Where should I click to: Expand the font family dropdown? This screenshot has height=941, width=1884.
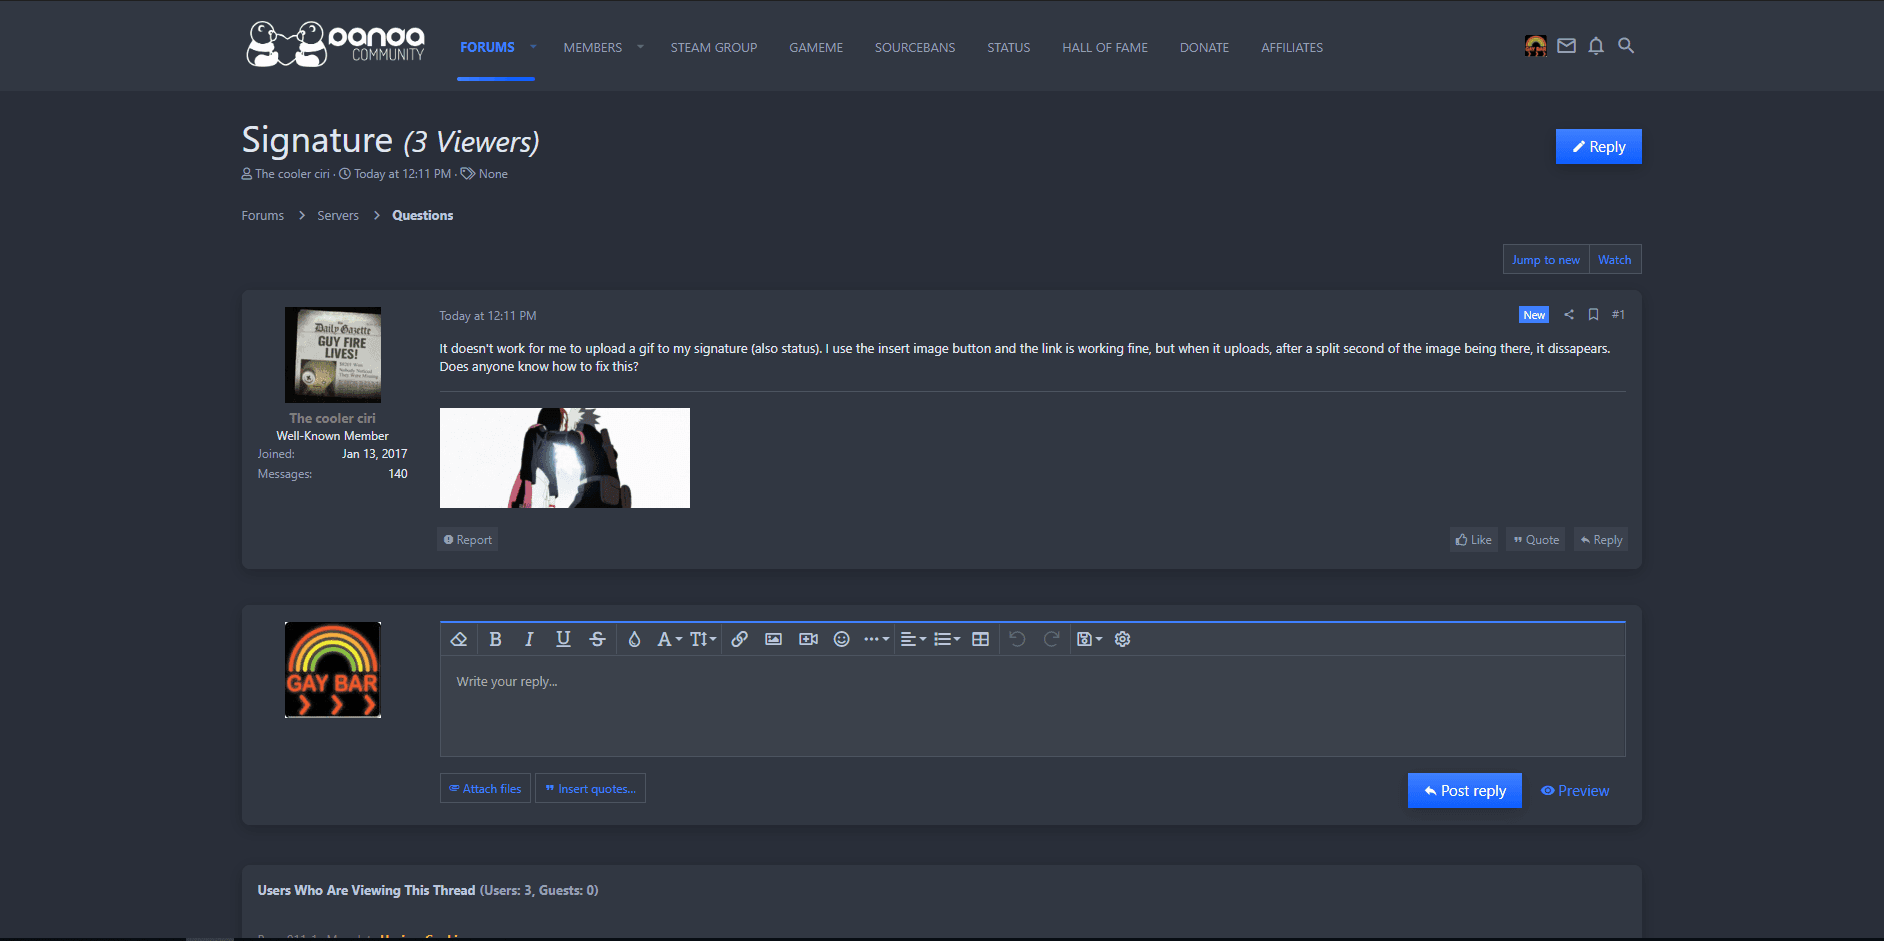pyautogui.click(x=669, y=640)
